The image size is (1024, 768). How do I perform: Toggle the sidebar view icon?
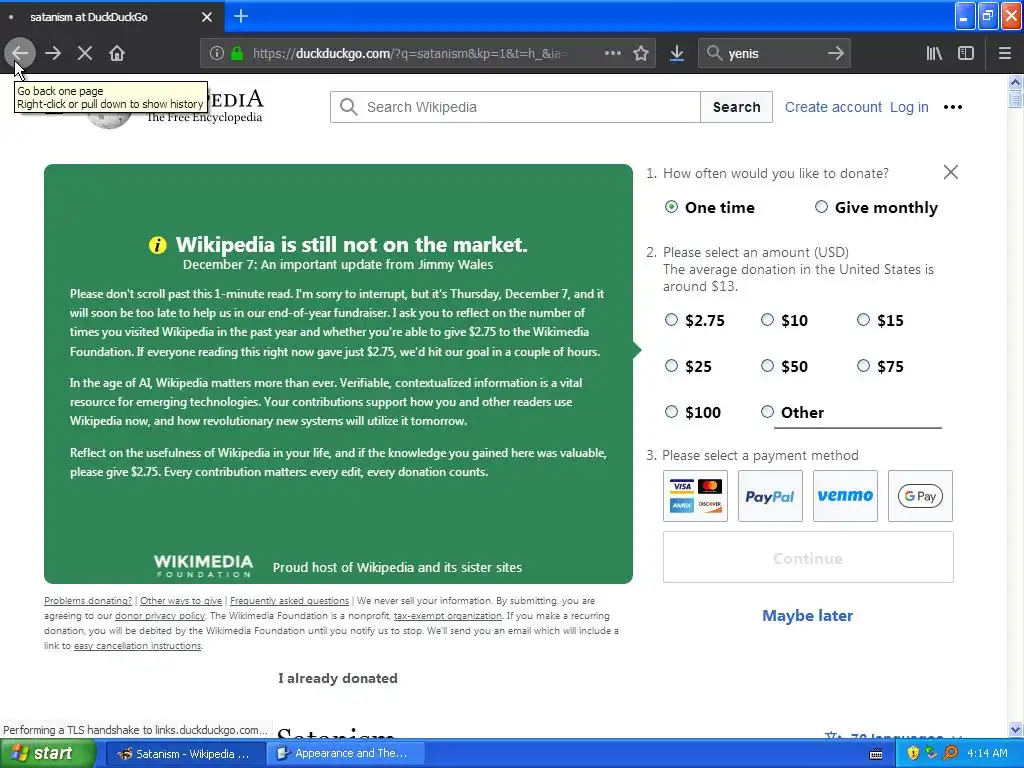(966, 53)
